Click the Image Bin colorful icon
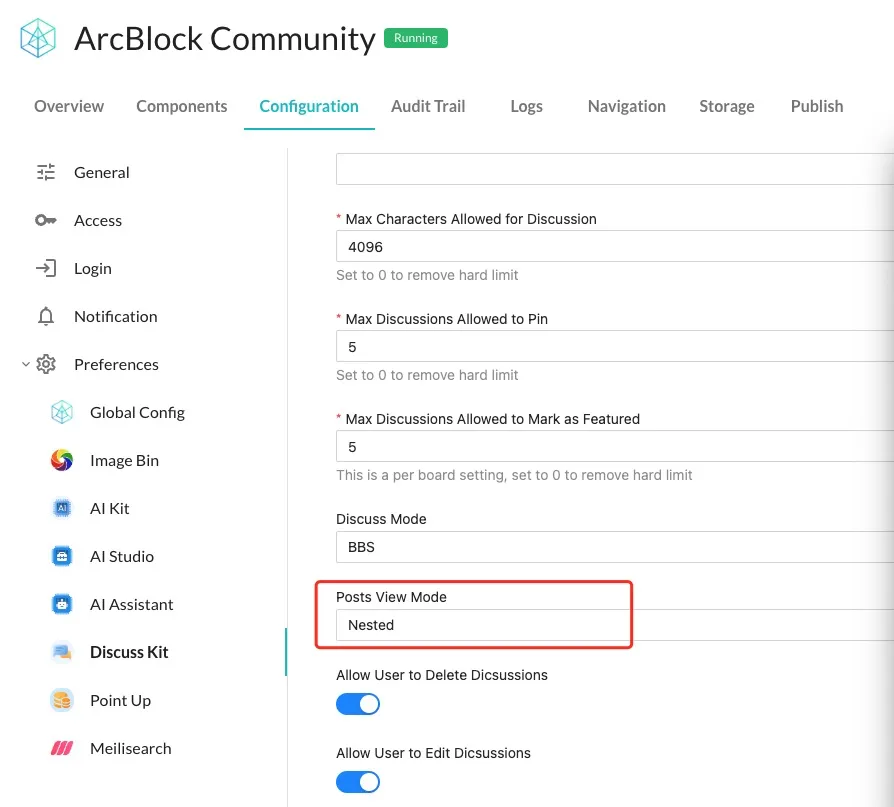The height and width of the screenshot is (807, 894). tap(62, 460)
